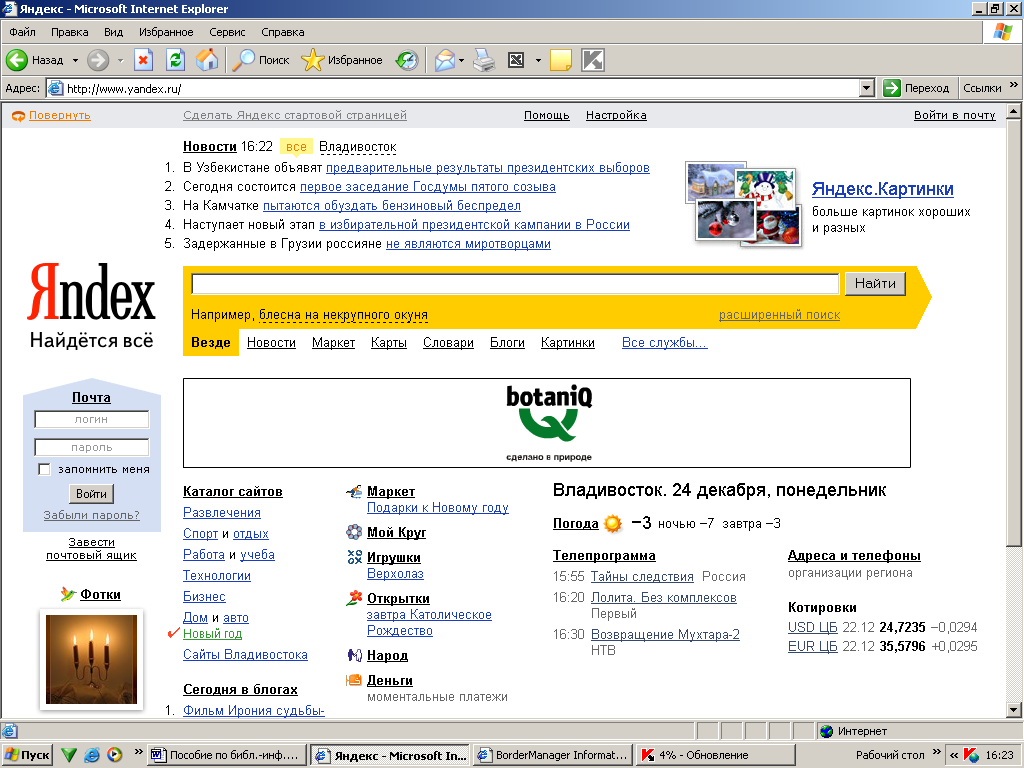This screenshot has width=1024, height=768.
Task: Switch search to the Карты tab
Action: point(389,343)
